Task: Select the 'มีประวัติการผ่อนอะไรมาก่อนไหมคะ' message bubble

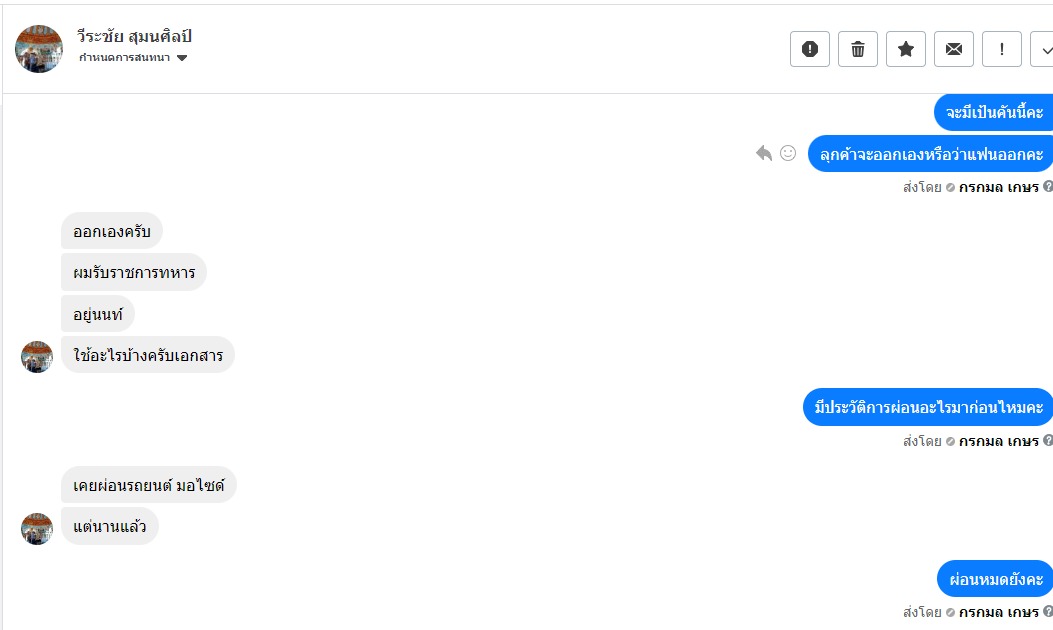Action: tap(928, 407)
